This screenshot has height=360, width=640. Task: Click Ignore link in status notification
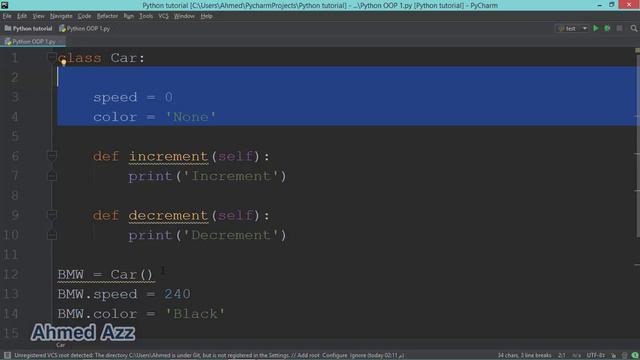[358, 356]
